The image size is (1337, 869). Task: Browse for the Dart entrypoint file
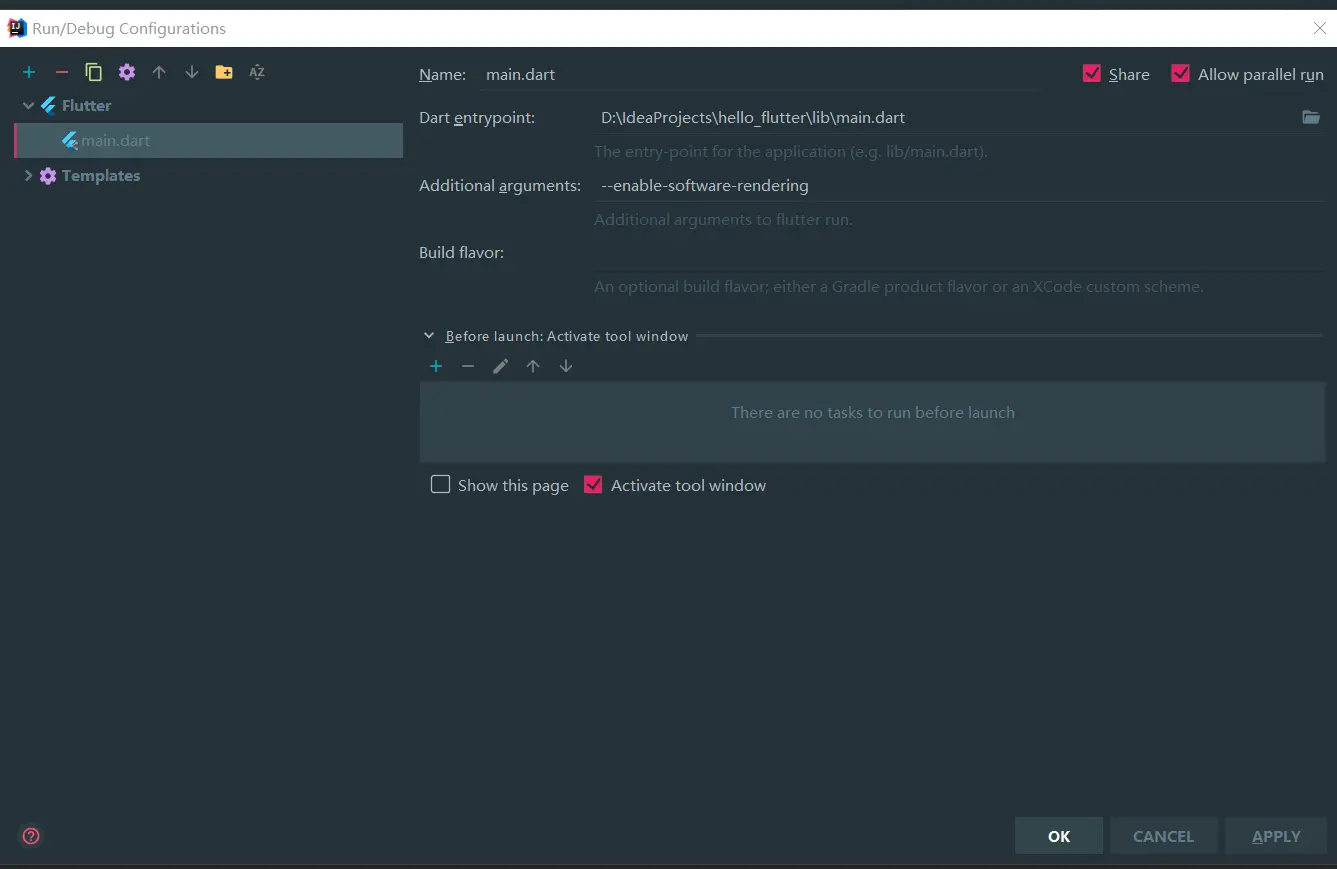1311,117
